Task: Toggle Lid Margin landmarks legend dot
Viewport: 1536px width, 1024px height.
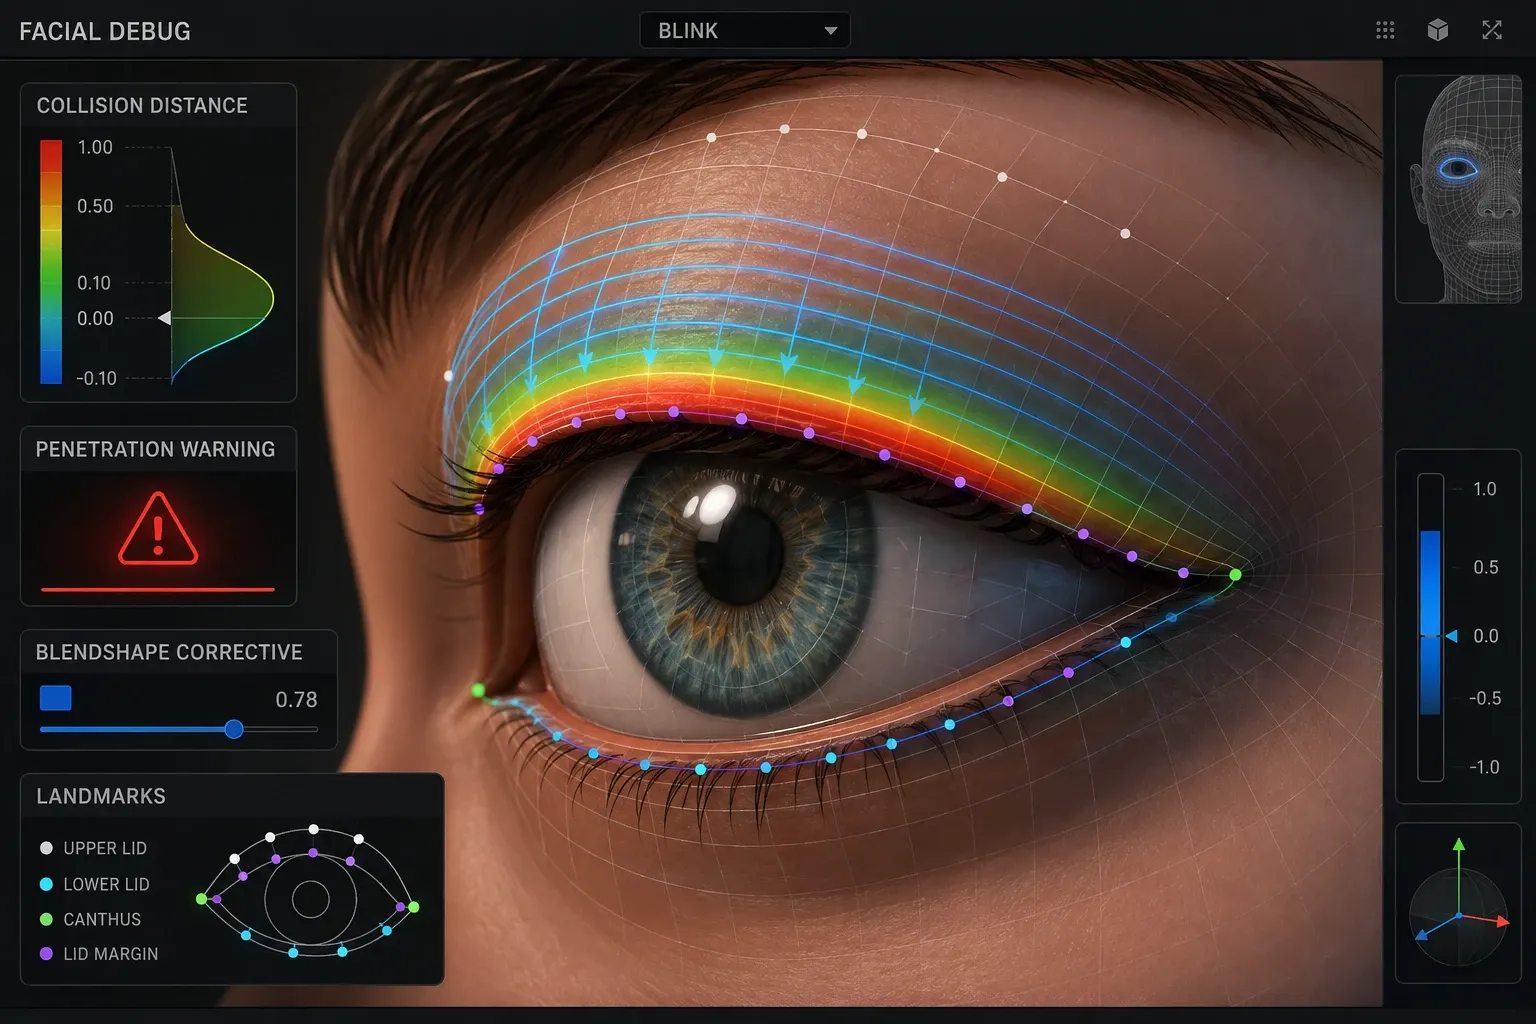Action: tap(46, 954)
